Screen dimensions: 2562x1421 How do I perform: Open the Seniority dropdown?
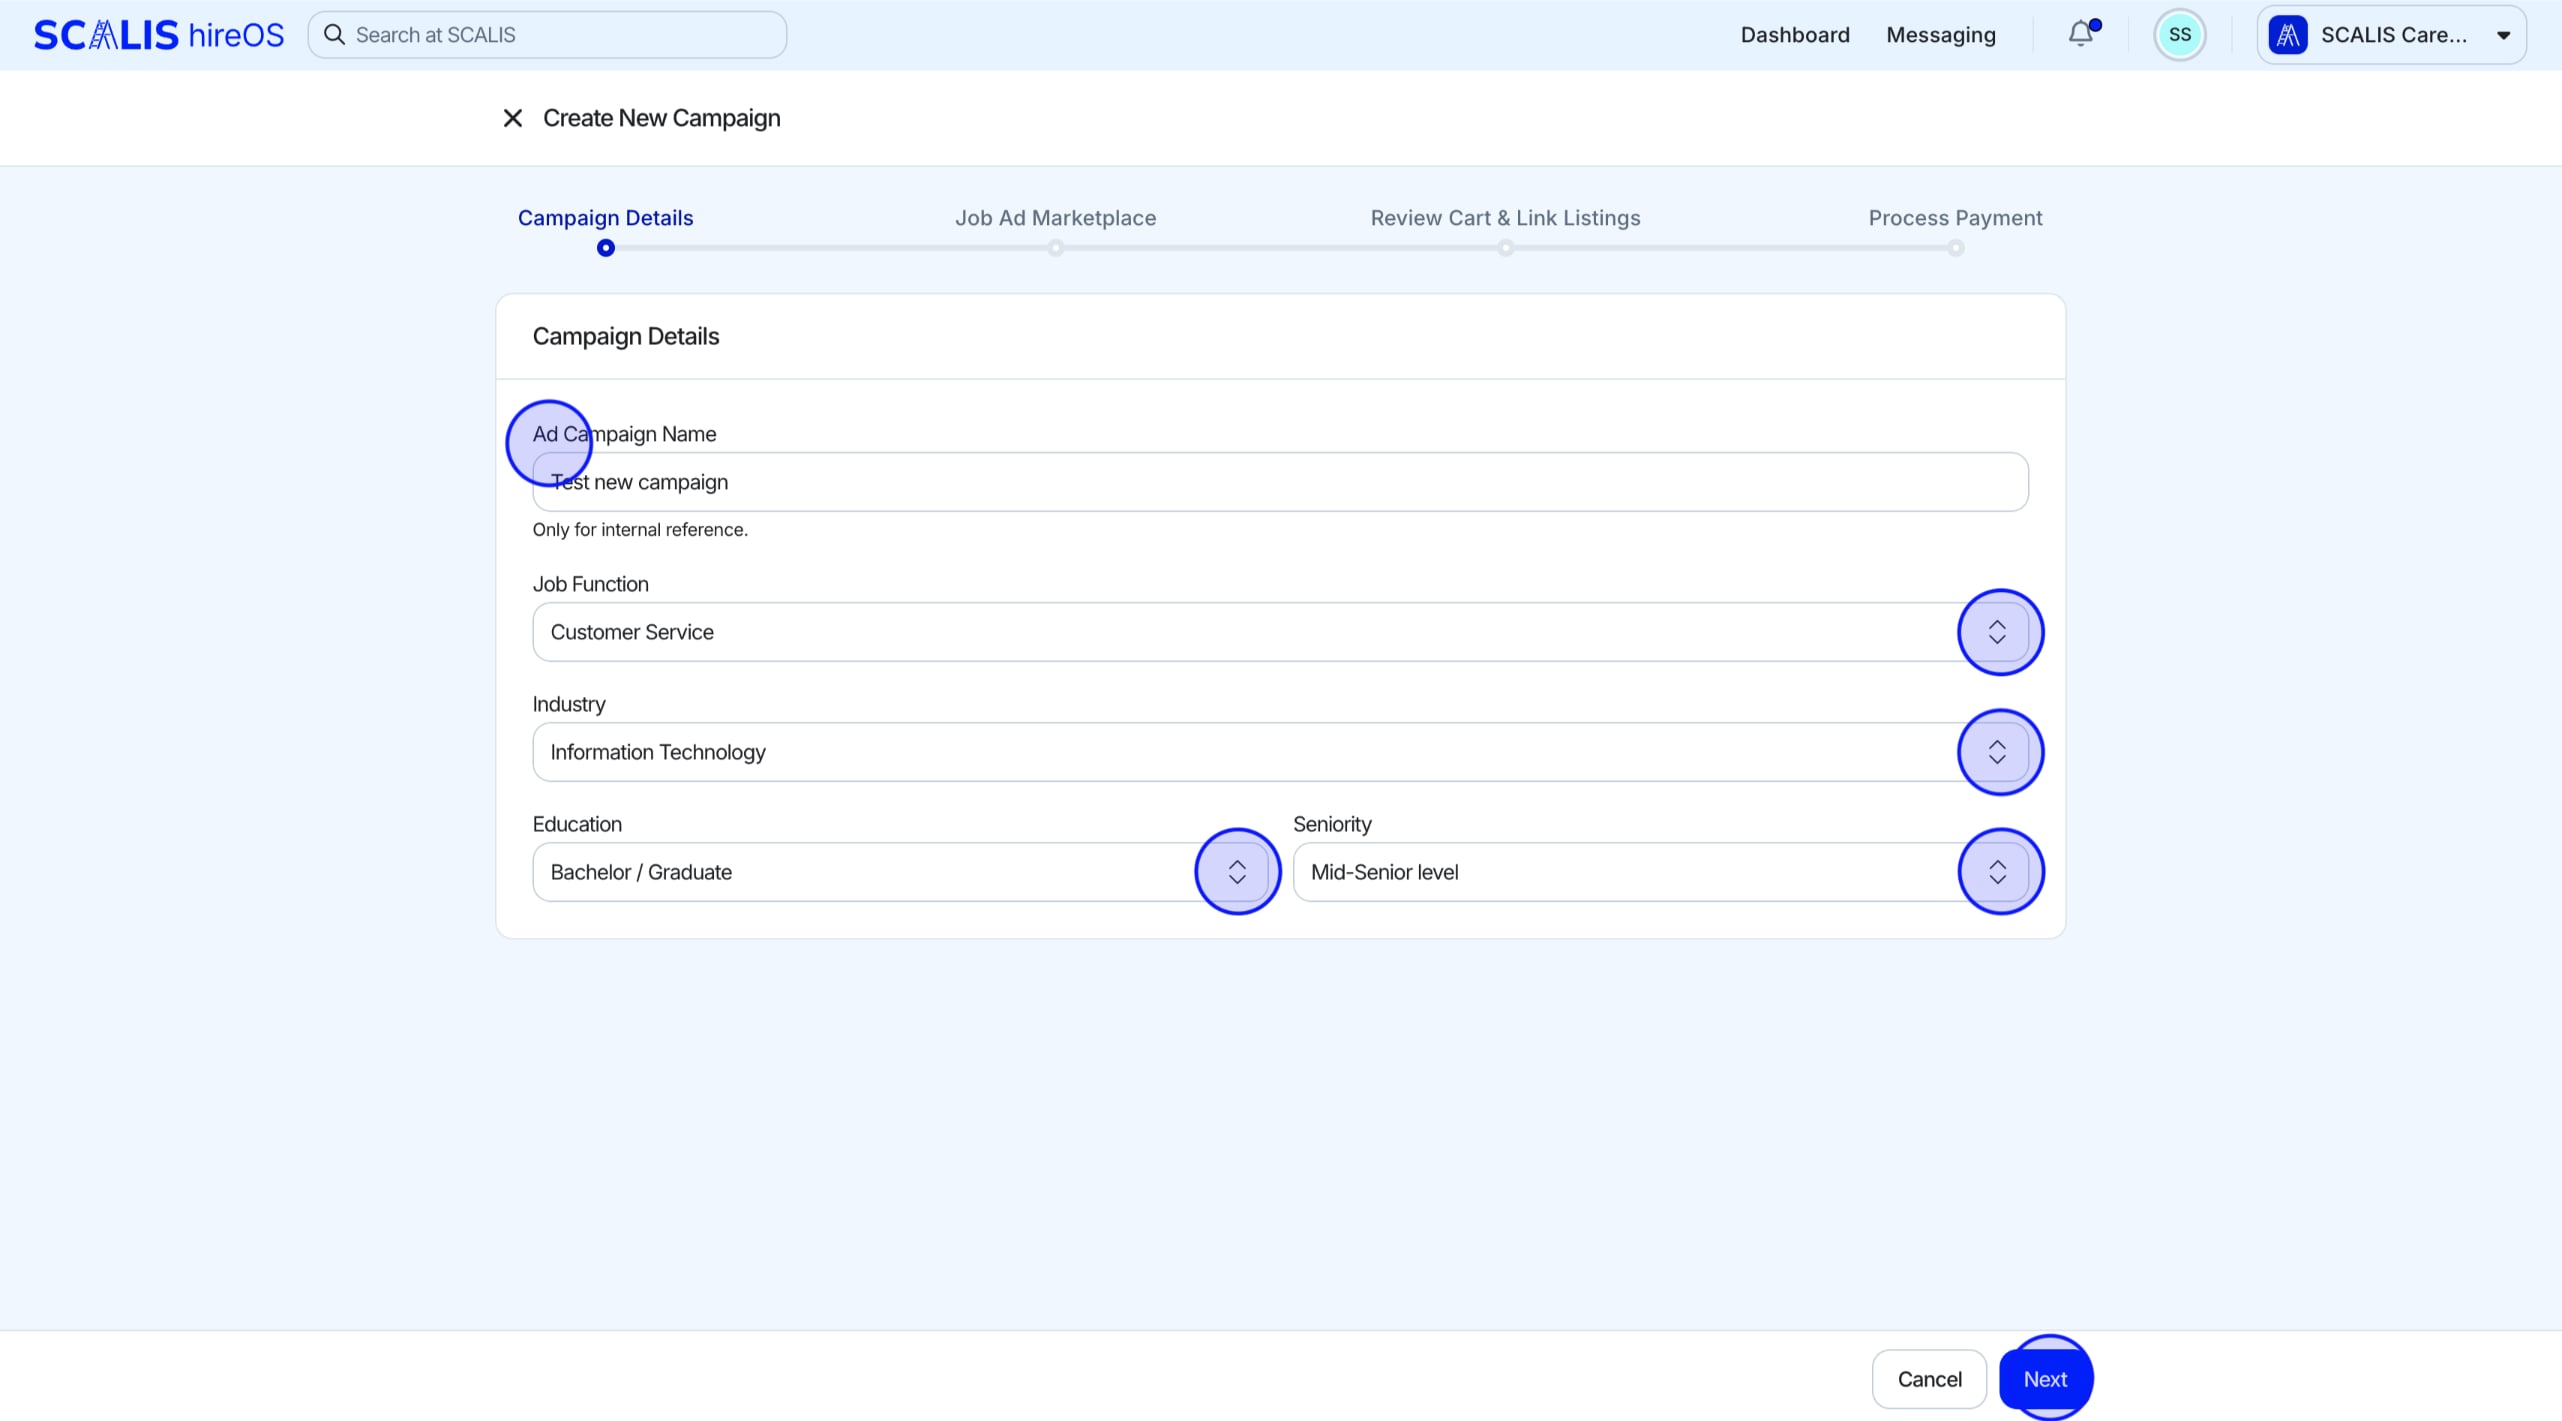coord(1661,872)
